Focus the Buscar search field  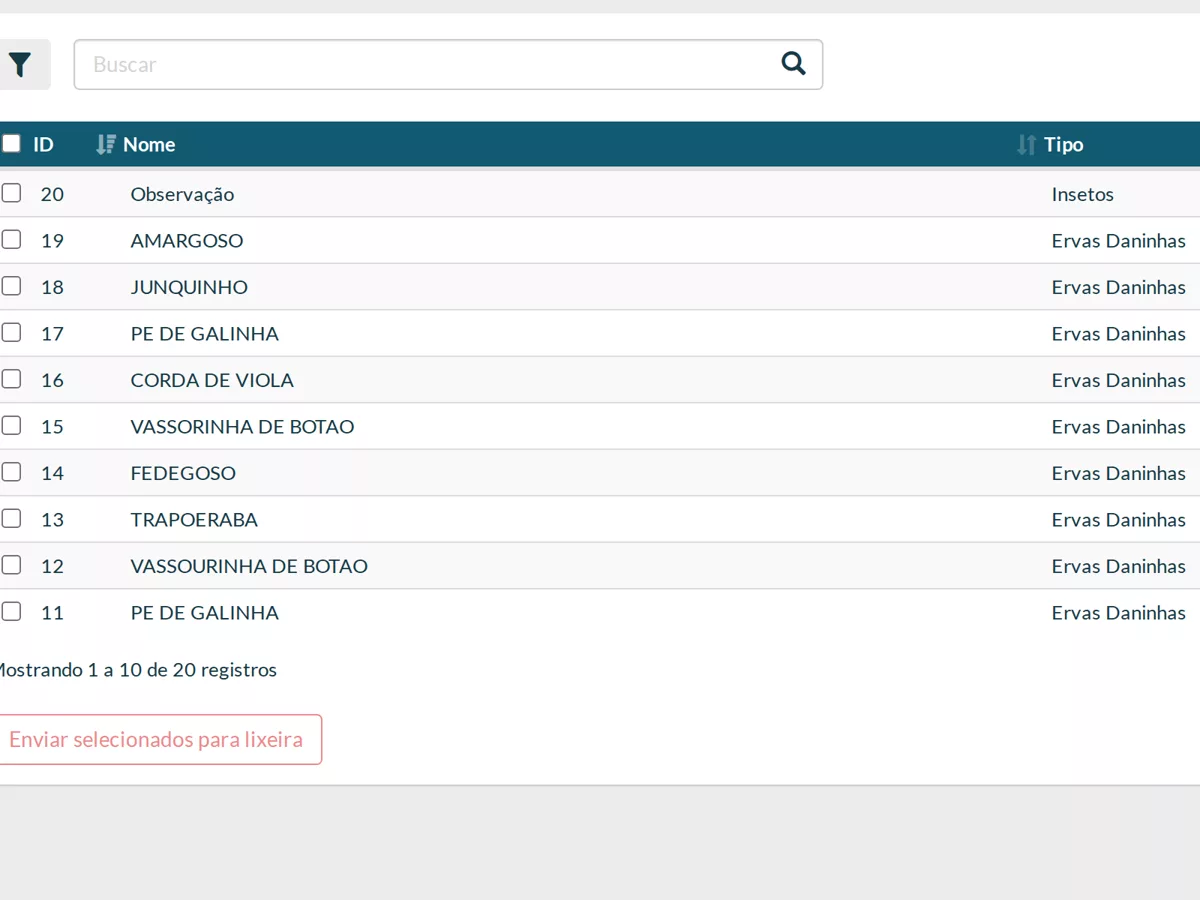point(448,65)
